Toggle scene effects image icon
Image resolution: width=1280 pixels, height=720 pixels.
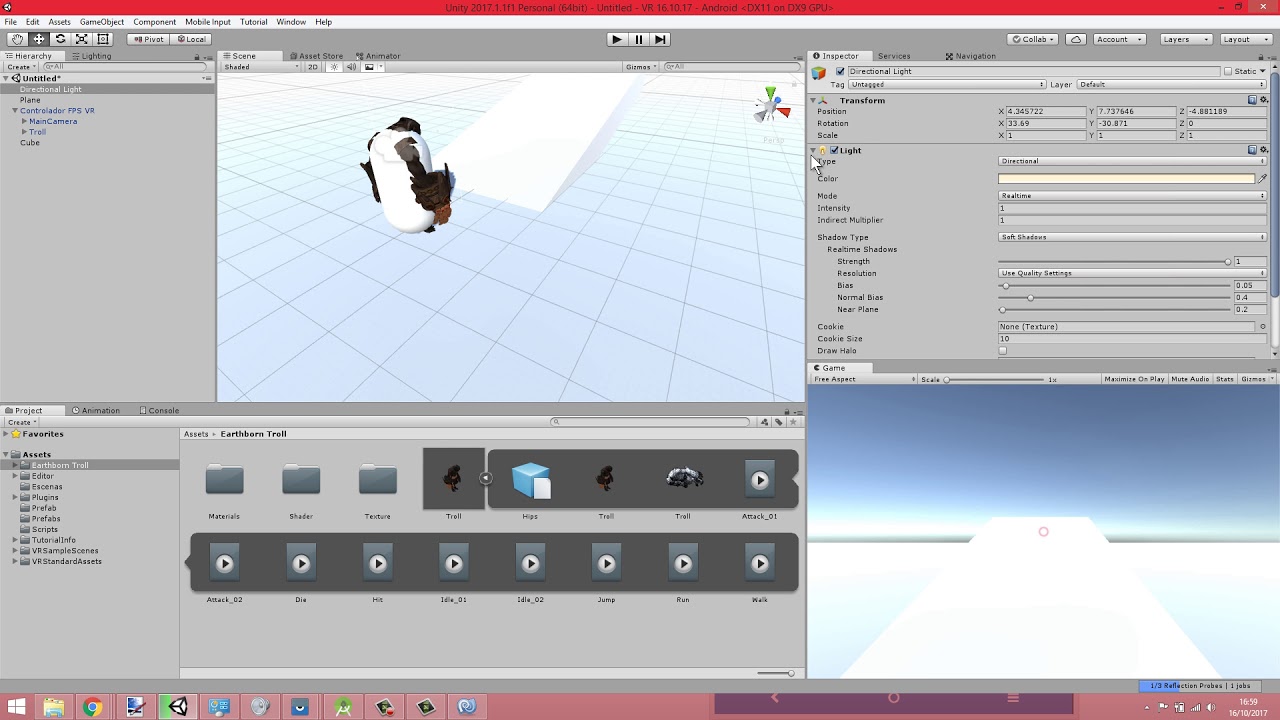click(x=369, y=67)
